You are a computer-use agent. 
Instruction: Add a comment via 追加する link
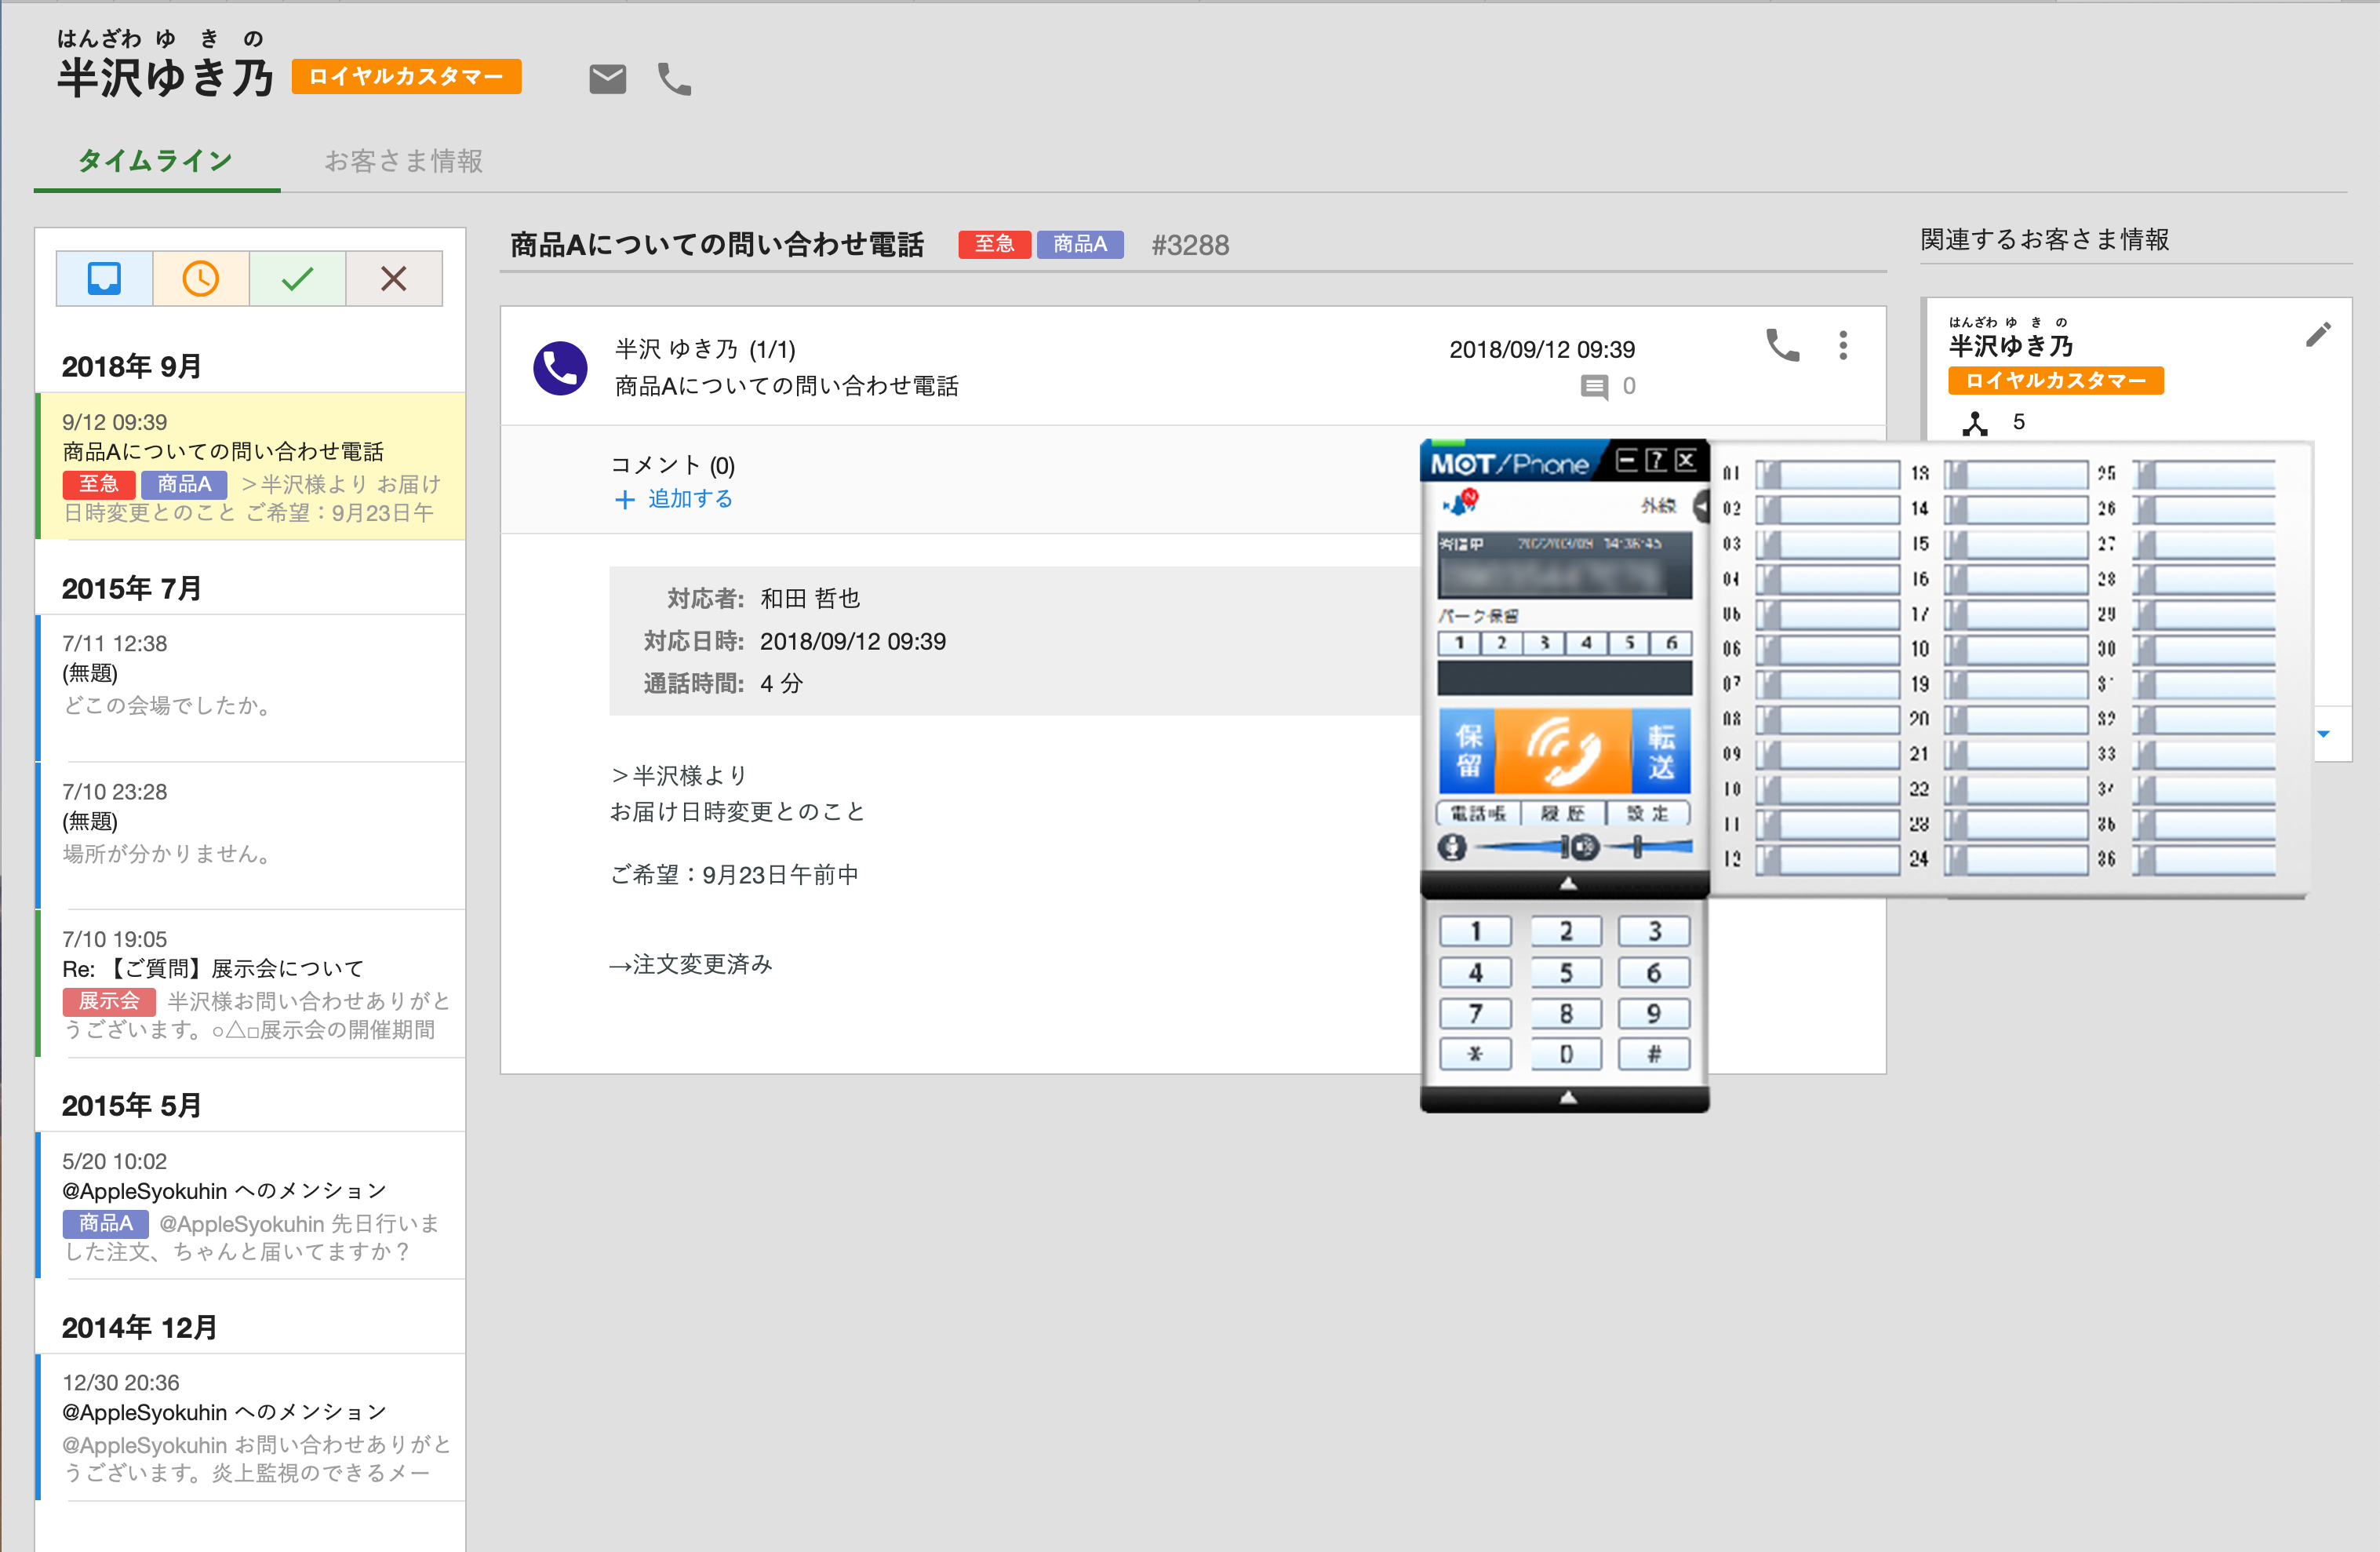point(688,498)
